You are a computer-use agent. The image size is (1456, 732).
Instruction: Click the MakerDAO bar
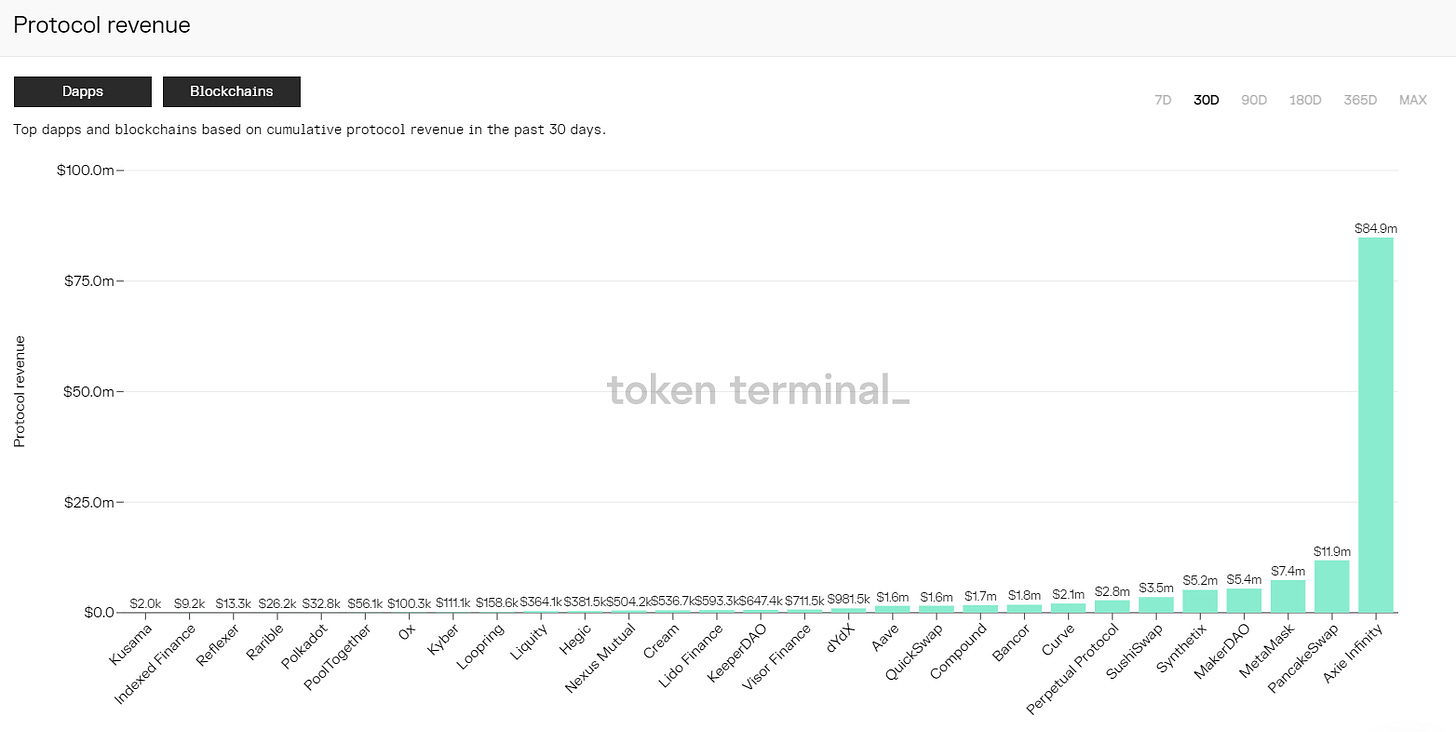point(1244,600)
